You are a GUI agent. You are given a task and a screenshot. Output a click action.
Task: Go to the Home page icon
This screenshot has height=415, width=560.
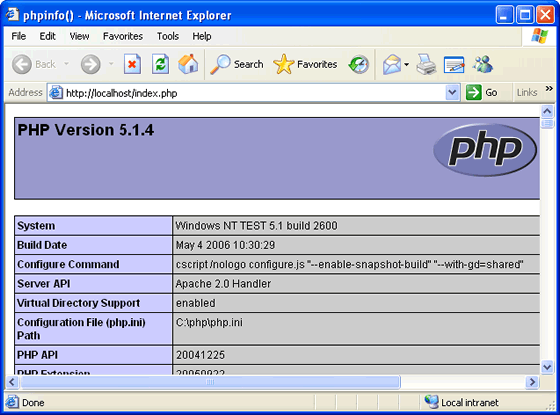[x=188, y=64]
